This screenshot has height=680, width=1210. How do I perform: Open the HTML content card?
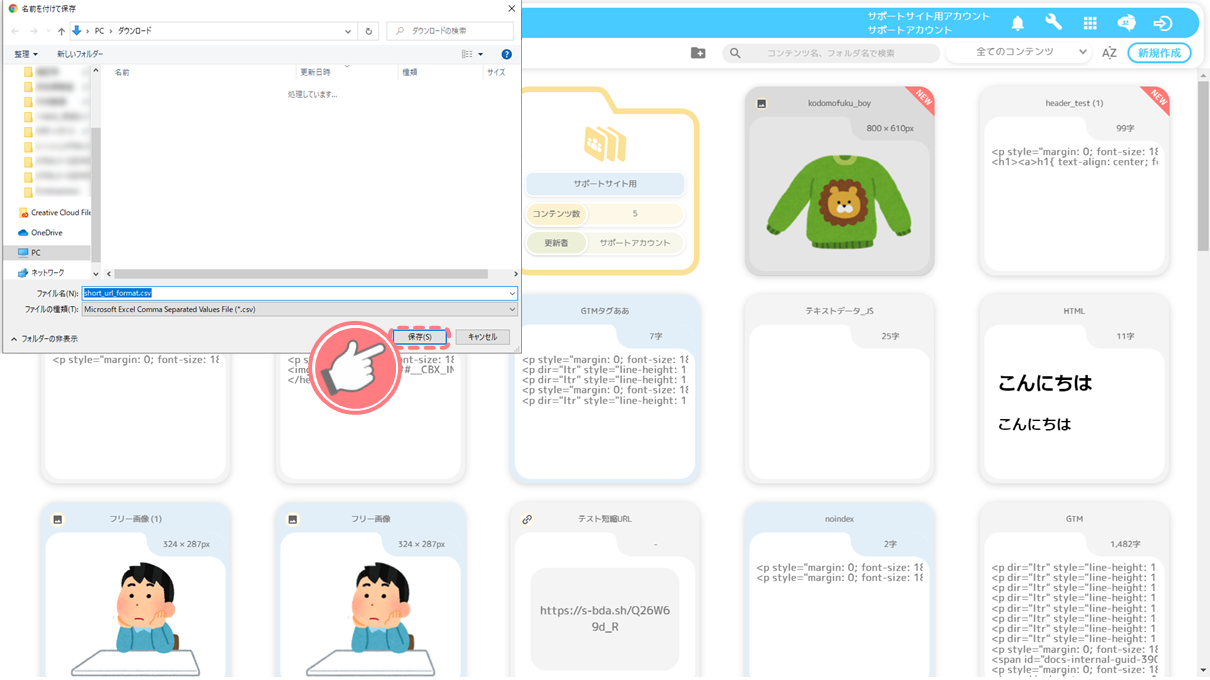pyautogui.click(x=1074, y=388)
